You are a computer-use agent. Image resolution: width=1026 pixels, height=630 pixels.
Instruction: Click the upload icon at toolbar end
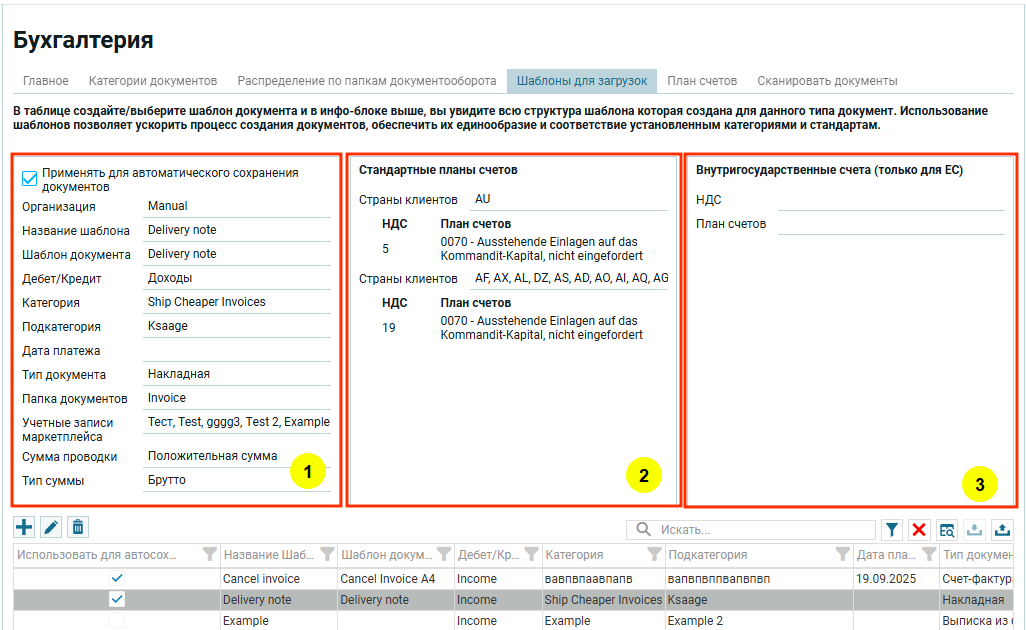tap(1001, 530)
